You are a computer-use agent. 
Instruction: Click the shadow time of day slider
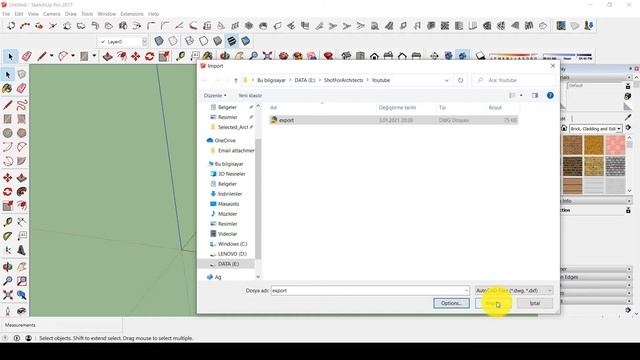568,56
